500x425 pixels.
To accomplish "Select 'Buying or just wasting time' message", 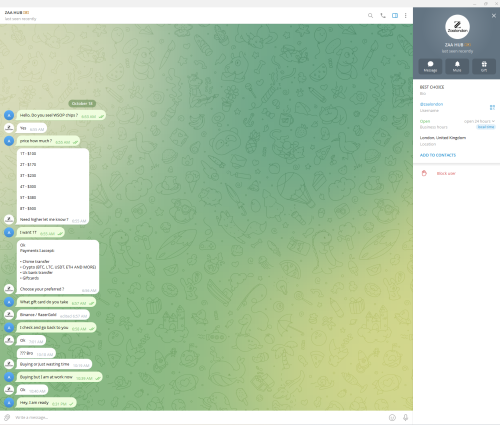I will [x=54, y=364].
